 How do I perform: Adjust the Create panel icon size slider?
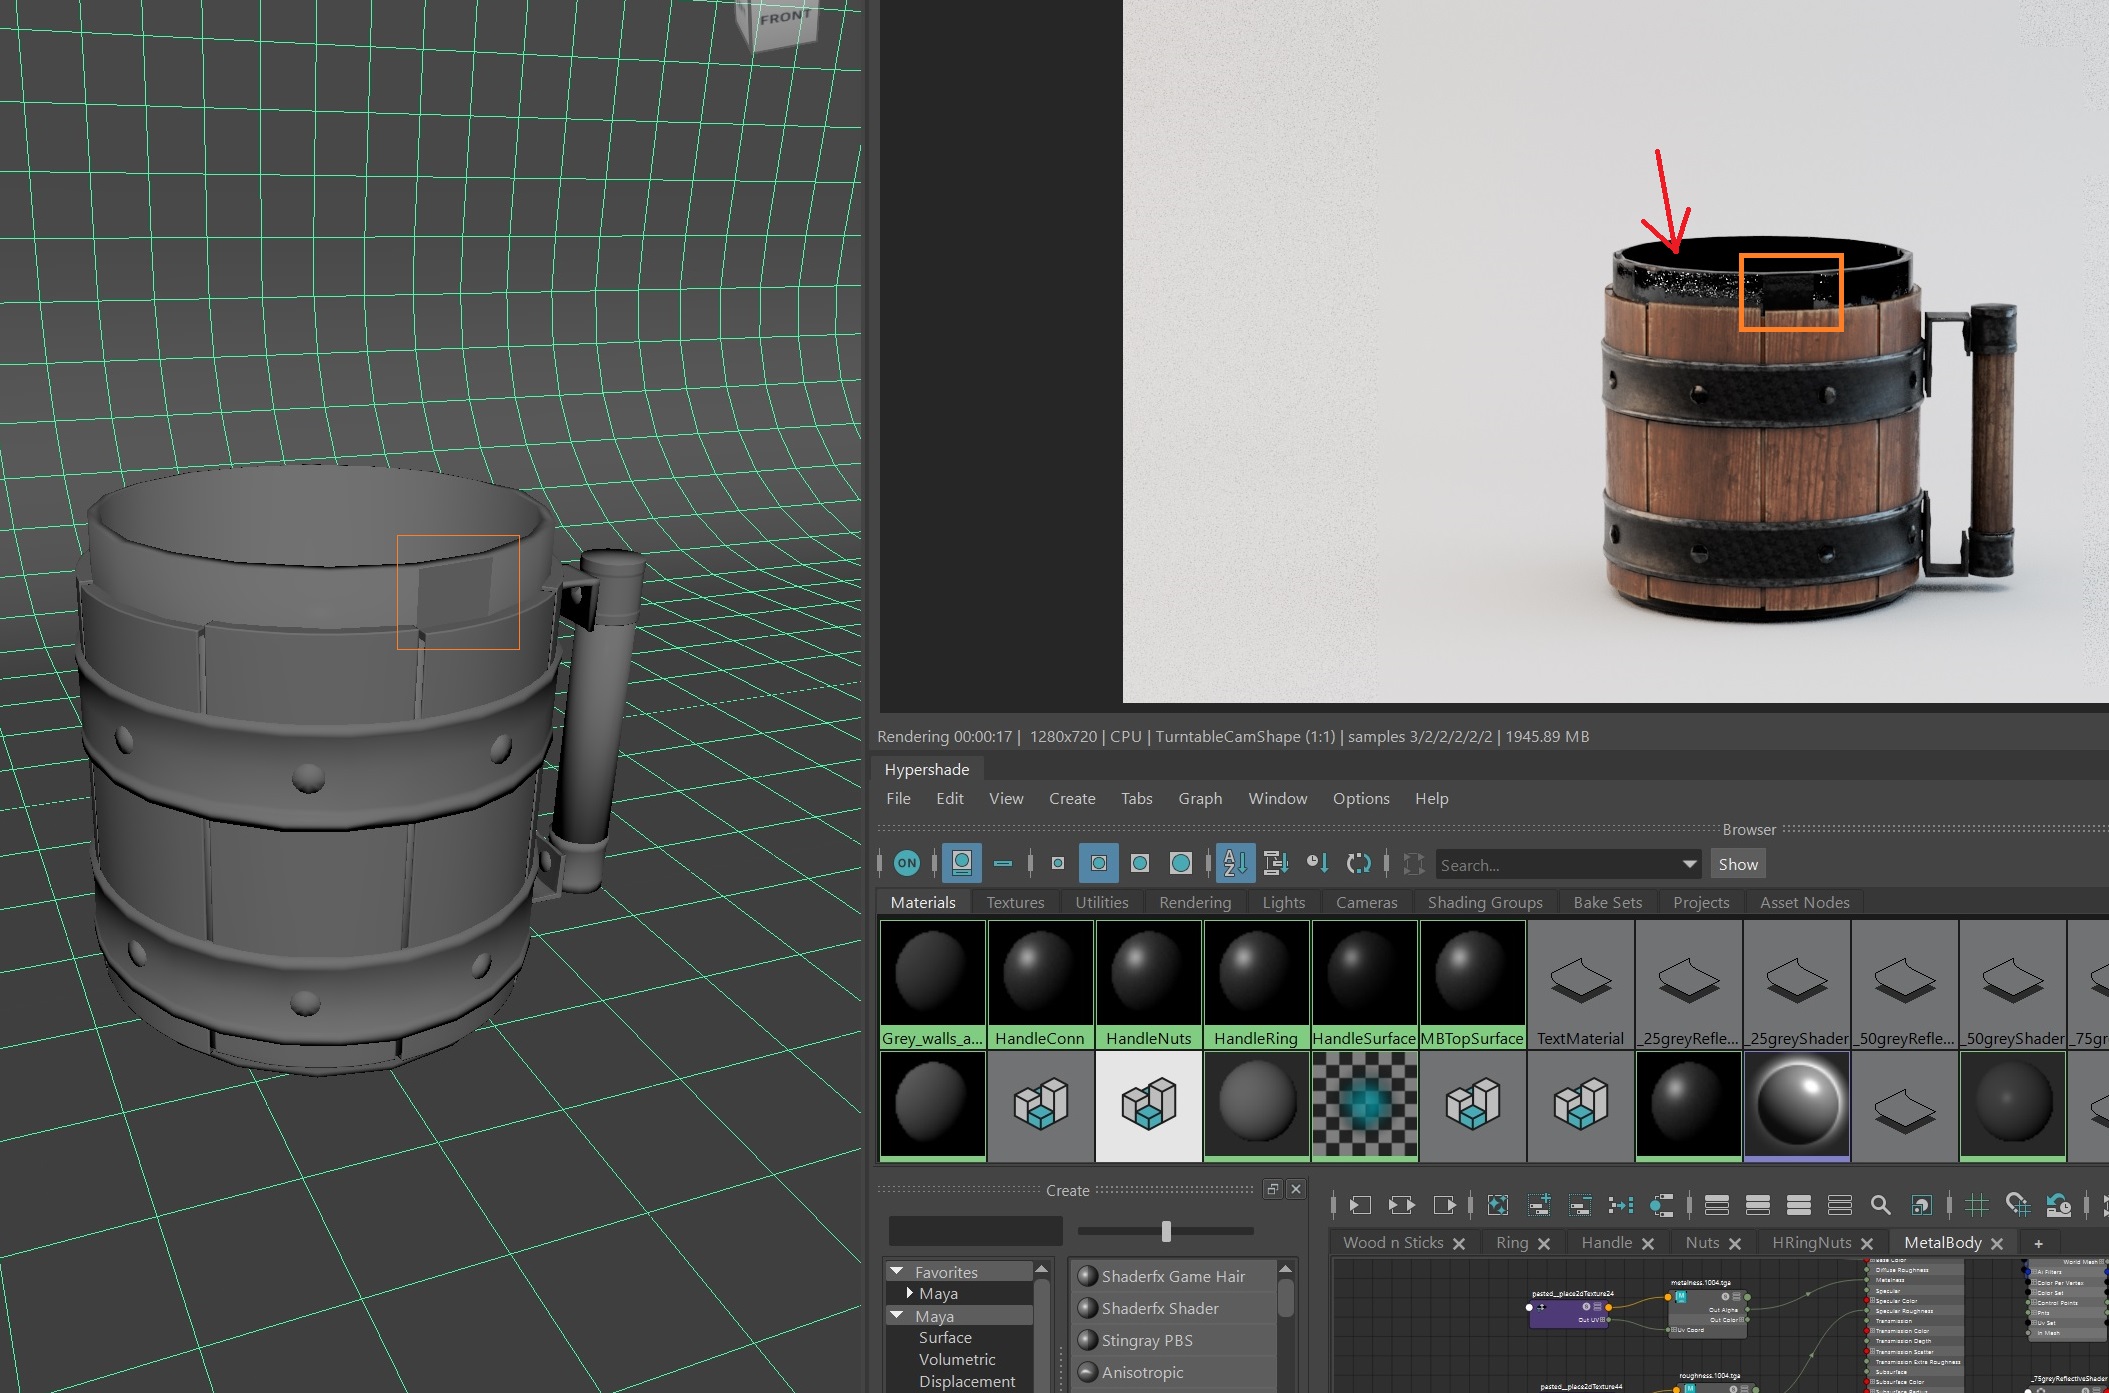coord(1166,1231)
